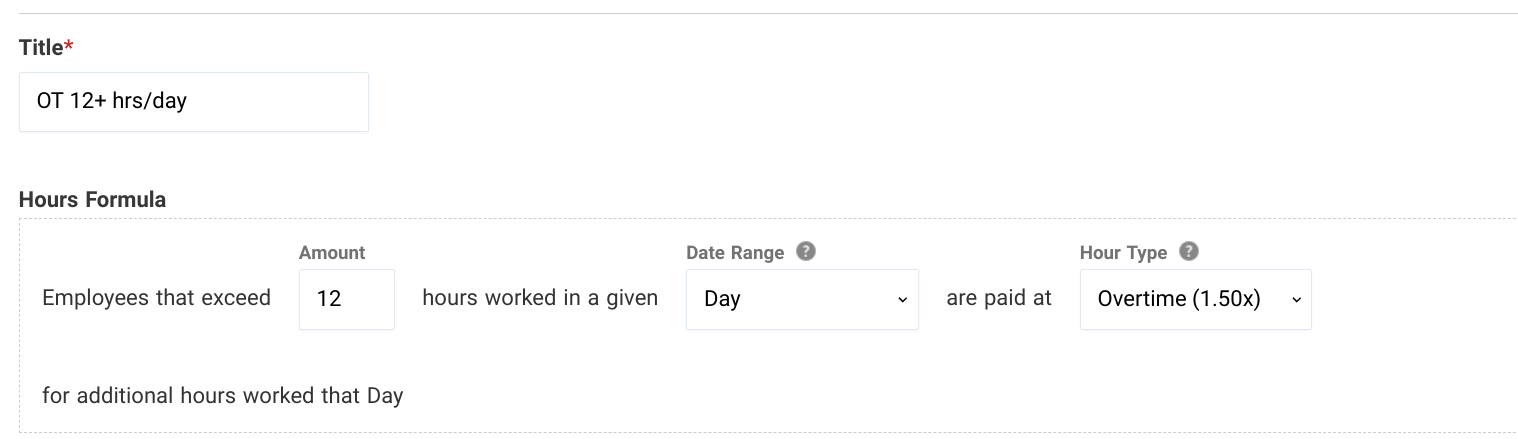Click "for additional hours worked that Day" text
This screenshot has height=439, width=1518.
tap(222, 396)
